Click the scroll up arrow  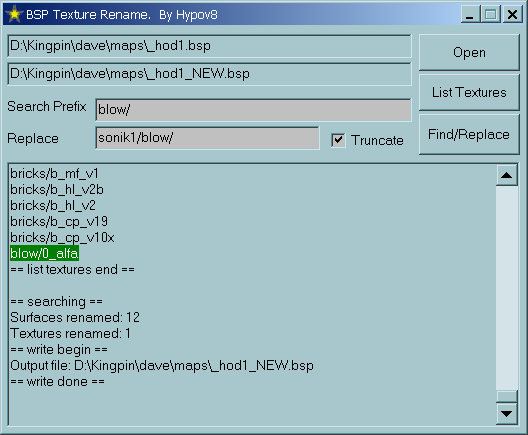tap(506, 175)
